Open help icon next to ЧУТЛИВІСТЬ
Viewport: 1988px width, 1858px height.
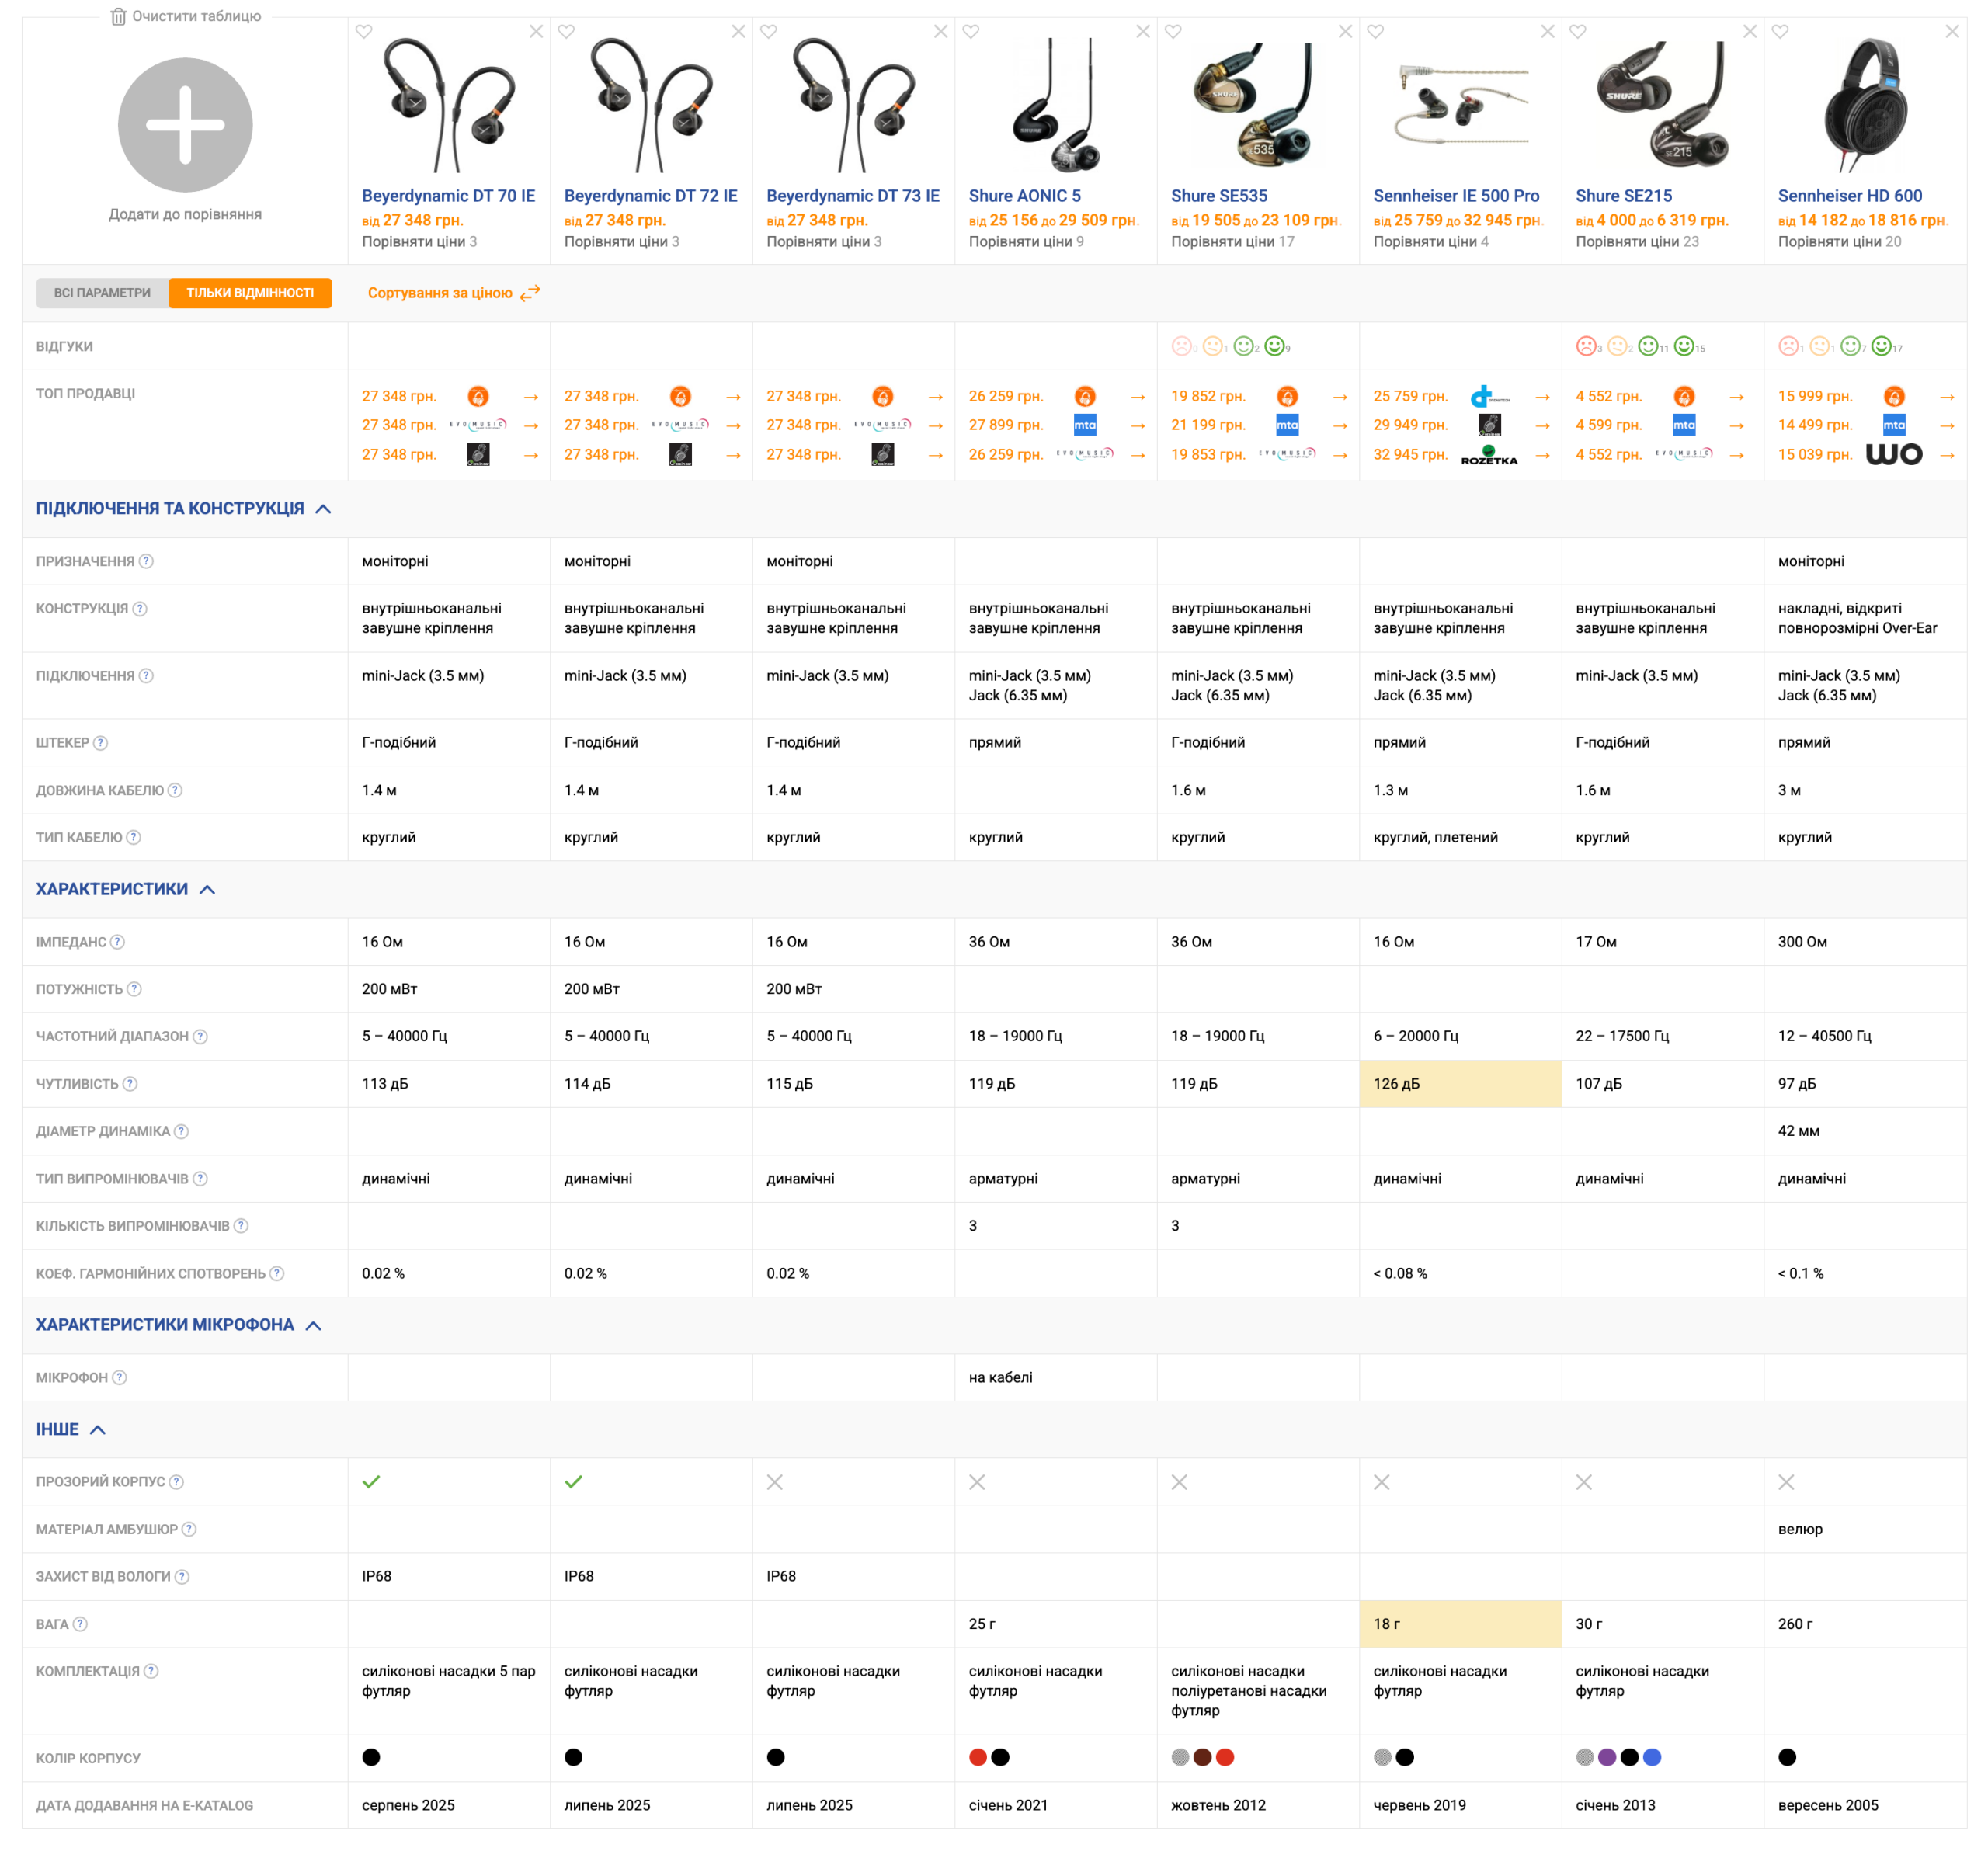(130, 1084)
